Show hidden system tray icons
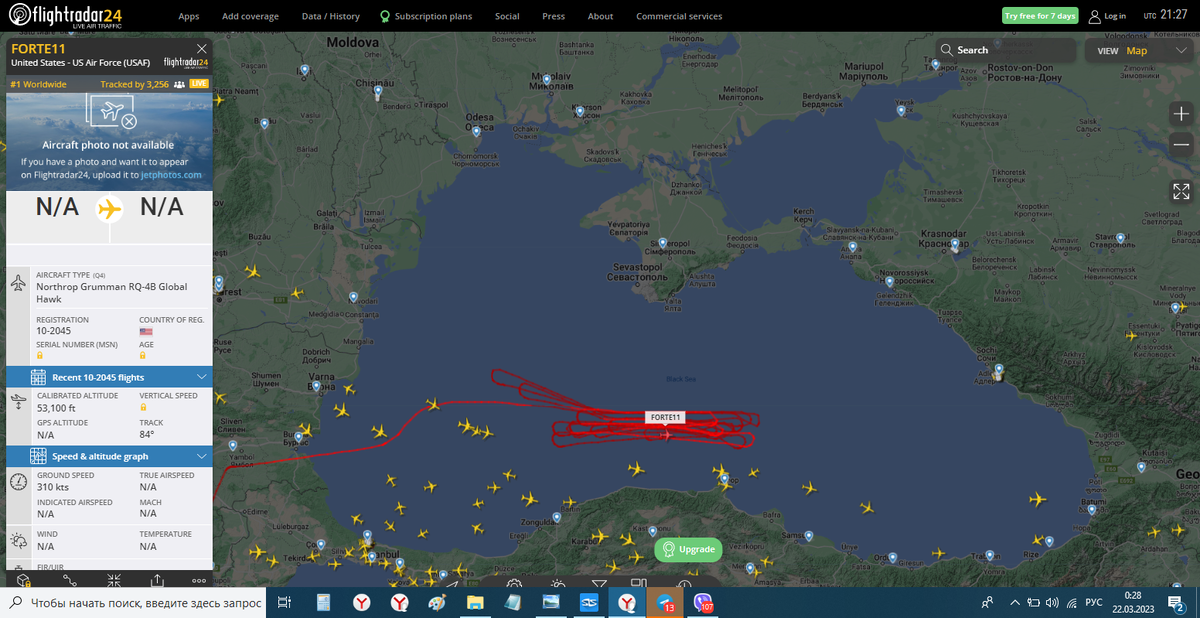The image size is (1200, 618). coord(1014,602)
